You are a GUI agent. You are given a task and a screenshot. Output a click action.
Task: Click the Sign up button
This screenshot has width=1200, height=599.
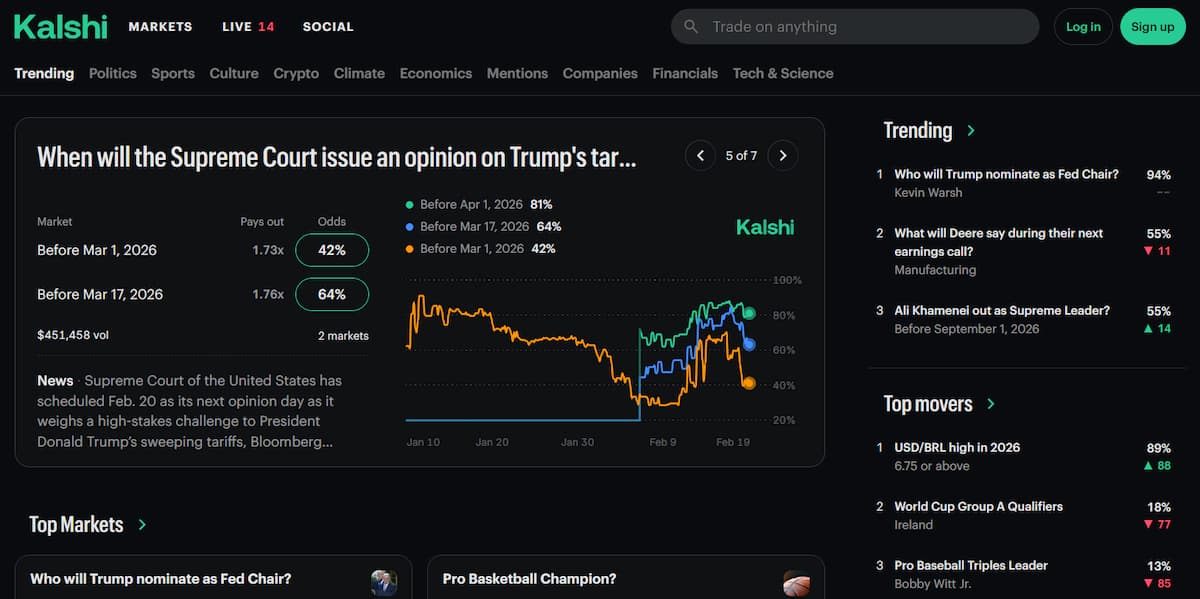(1153, 27)
